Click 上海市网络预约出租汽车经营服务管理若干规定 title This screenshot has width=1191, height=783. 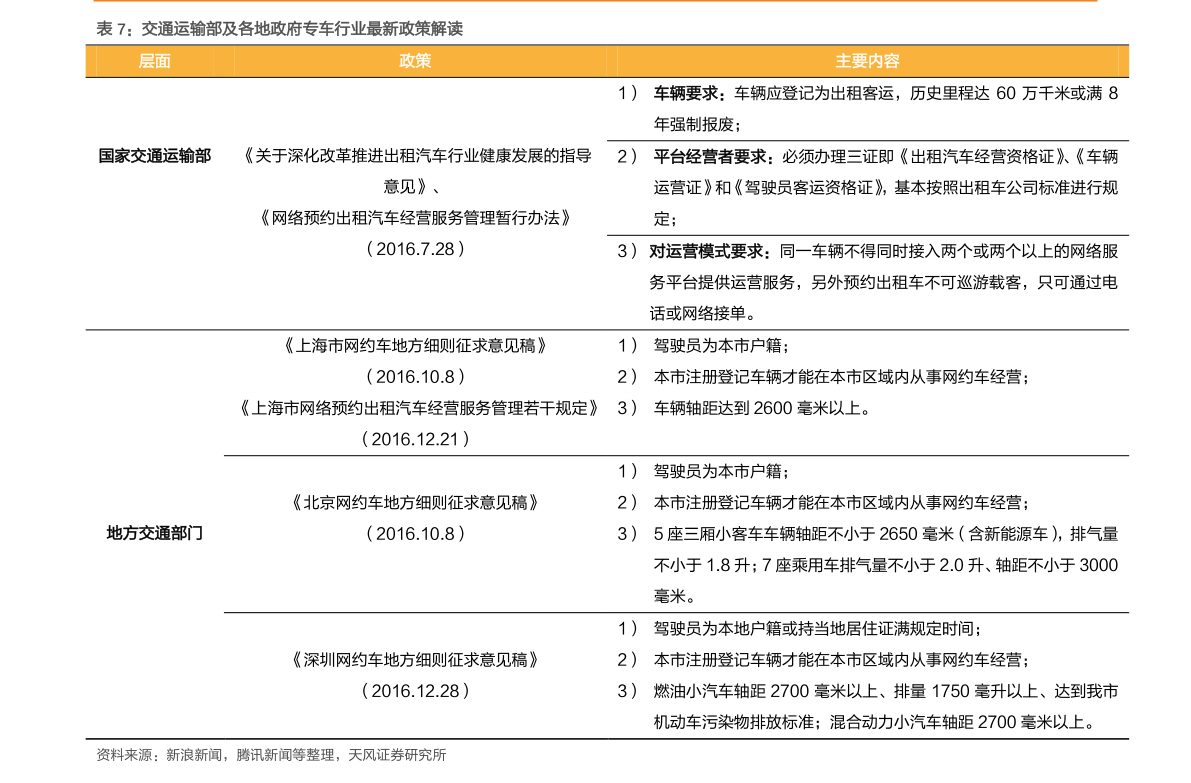pos(420,408)
